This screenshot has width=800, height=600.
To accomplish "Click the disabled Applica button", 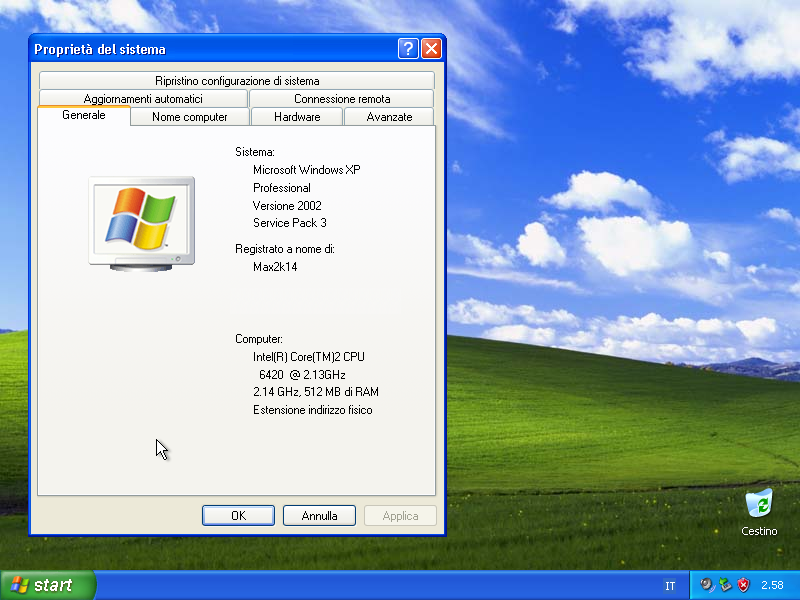I will tap(401, 516).
